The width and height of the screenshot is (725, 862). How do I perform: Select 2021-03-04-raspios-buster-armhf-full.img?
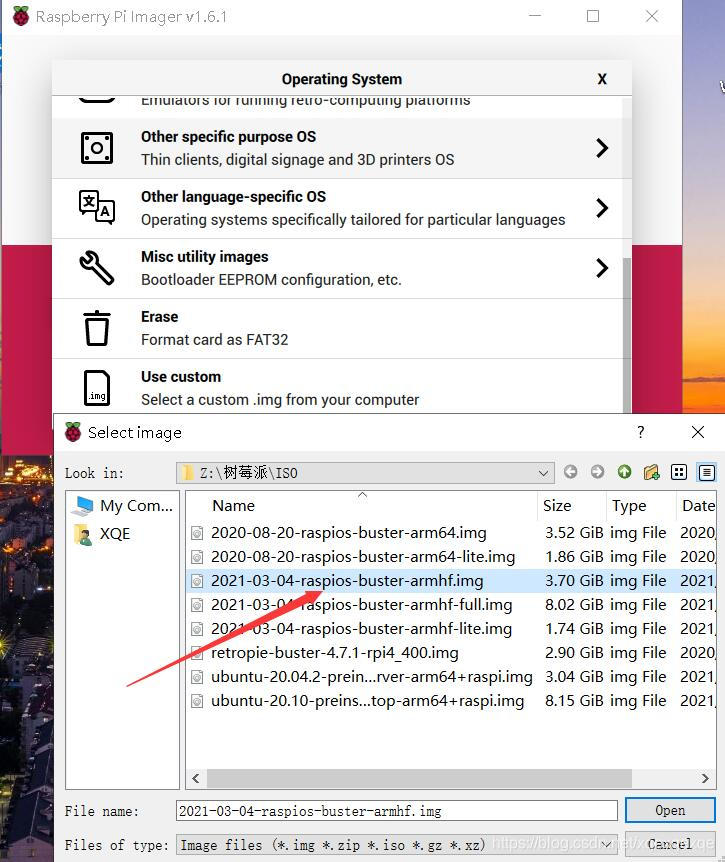[x=361, y=605]
